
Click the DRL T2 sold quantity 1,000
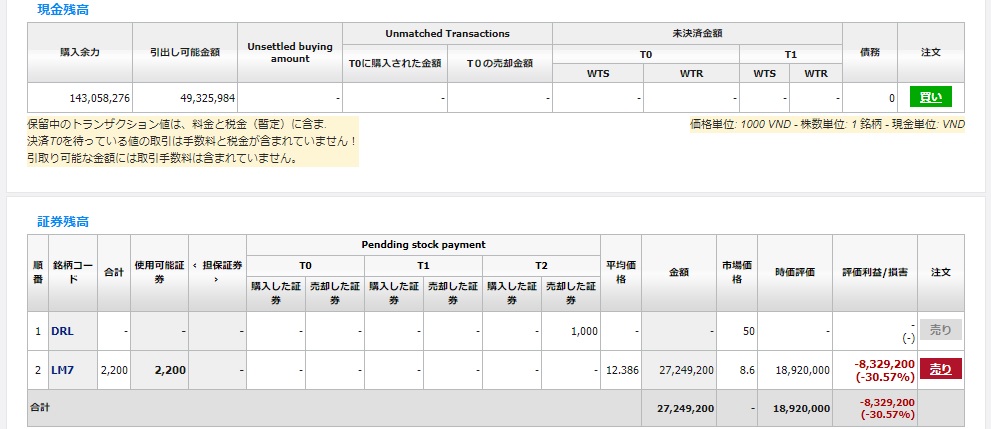click(570, 331)
